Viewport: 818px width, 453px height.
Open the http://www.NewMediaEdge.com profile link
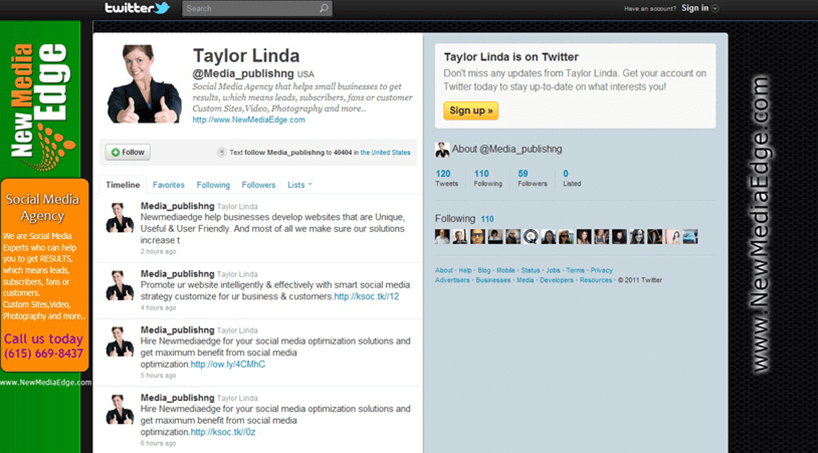tap(249, 120)
